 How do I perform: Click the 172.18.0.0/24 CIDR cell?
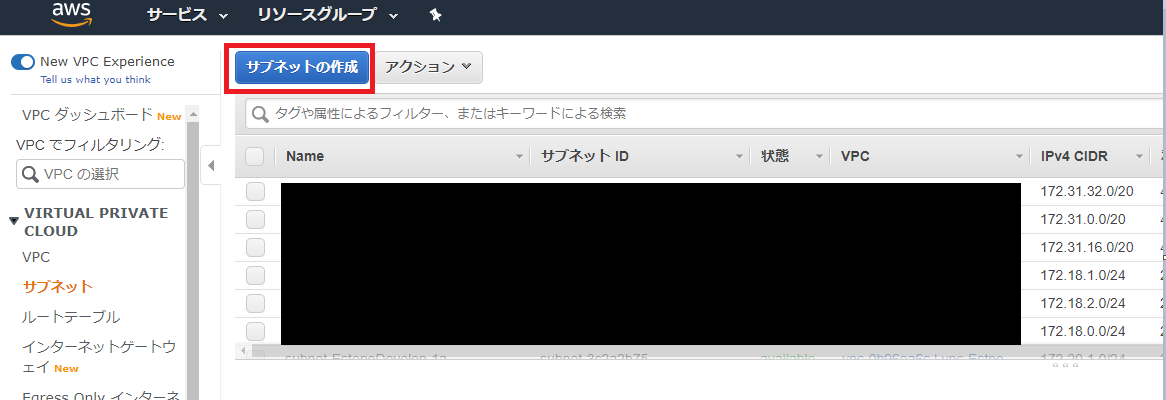pyautogui.click(x=1083, y=331)
